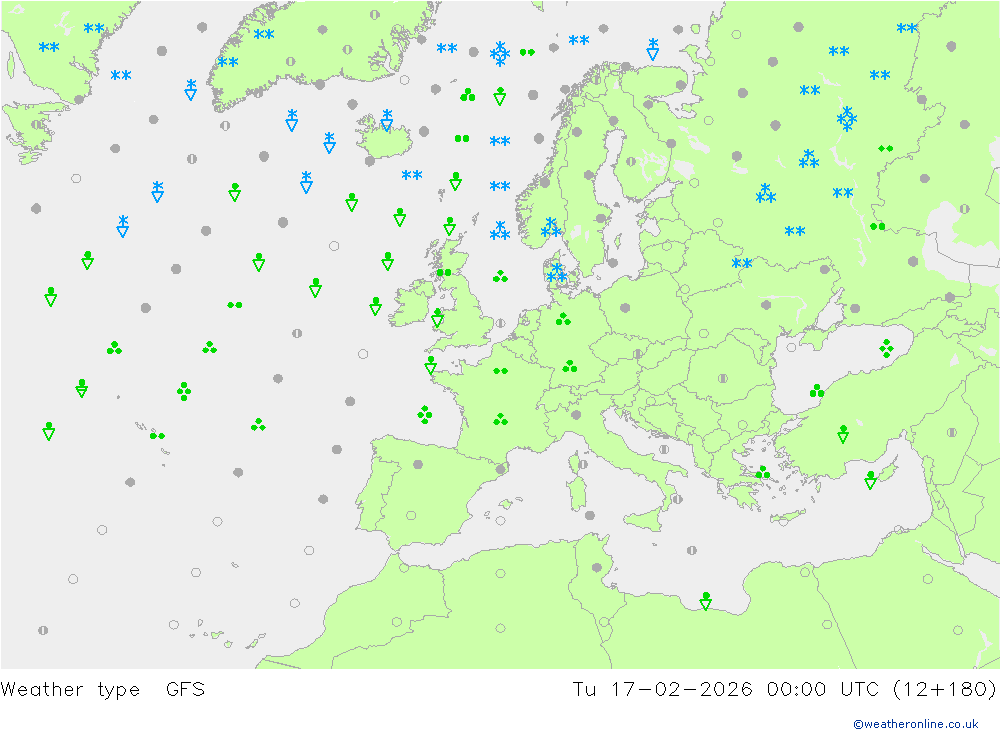Click the "Tu 17-02-2026 00:00 UTC (12+180)" timestamp
Screen dimensions: 1000x733
point(784,690)
